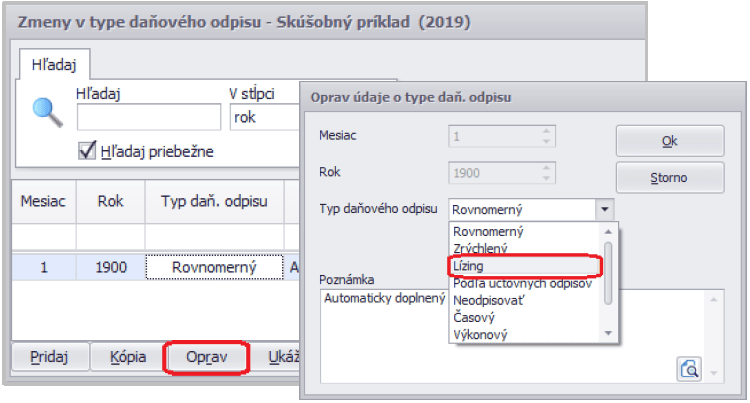Select the Neodpisovať list option
Screen dimensions: 750x403
(x=492, y=299)
